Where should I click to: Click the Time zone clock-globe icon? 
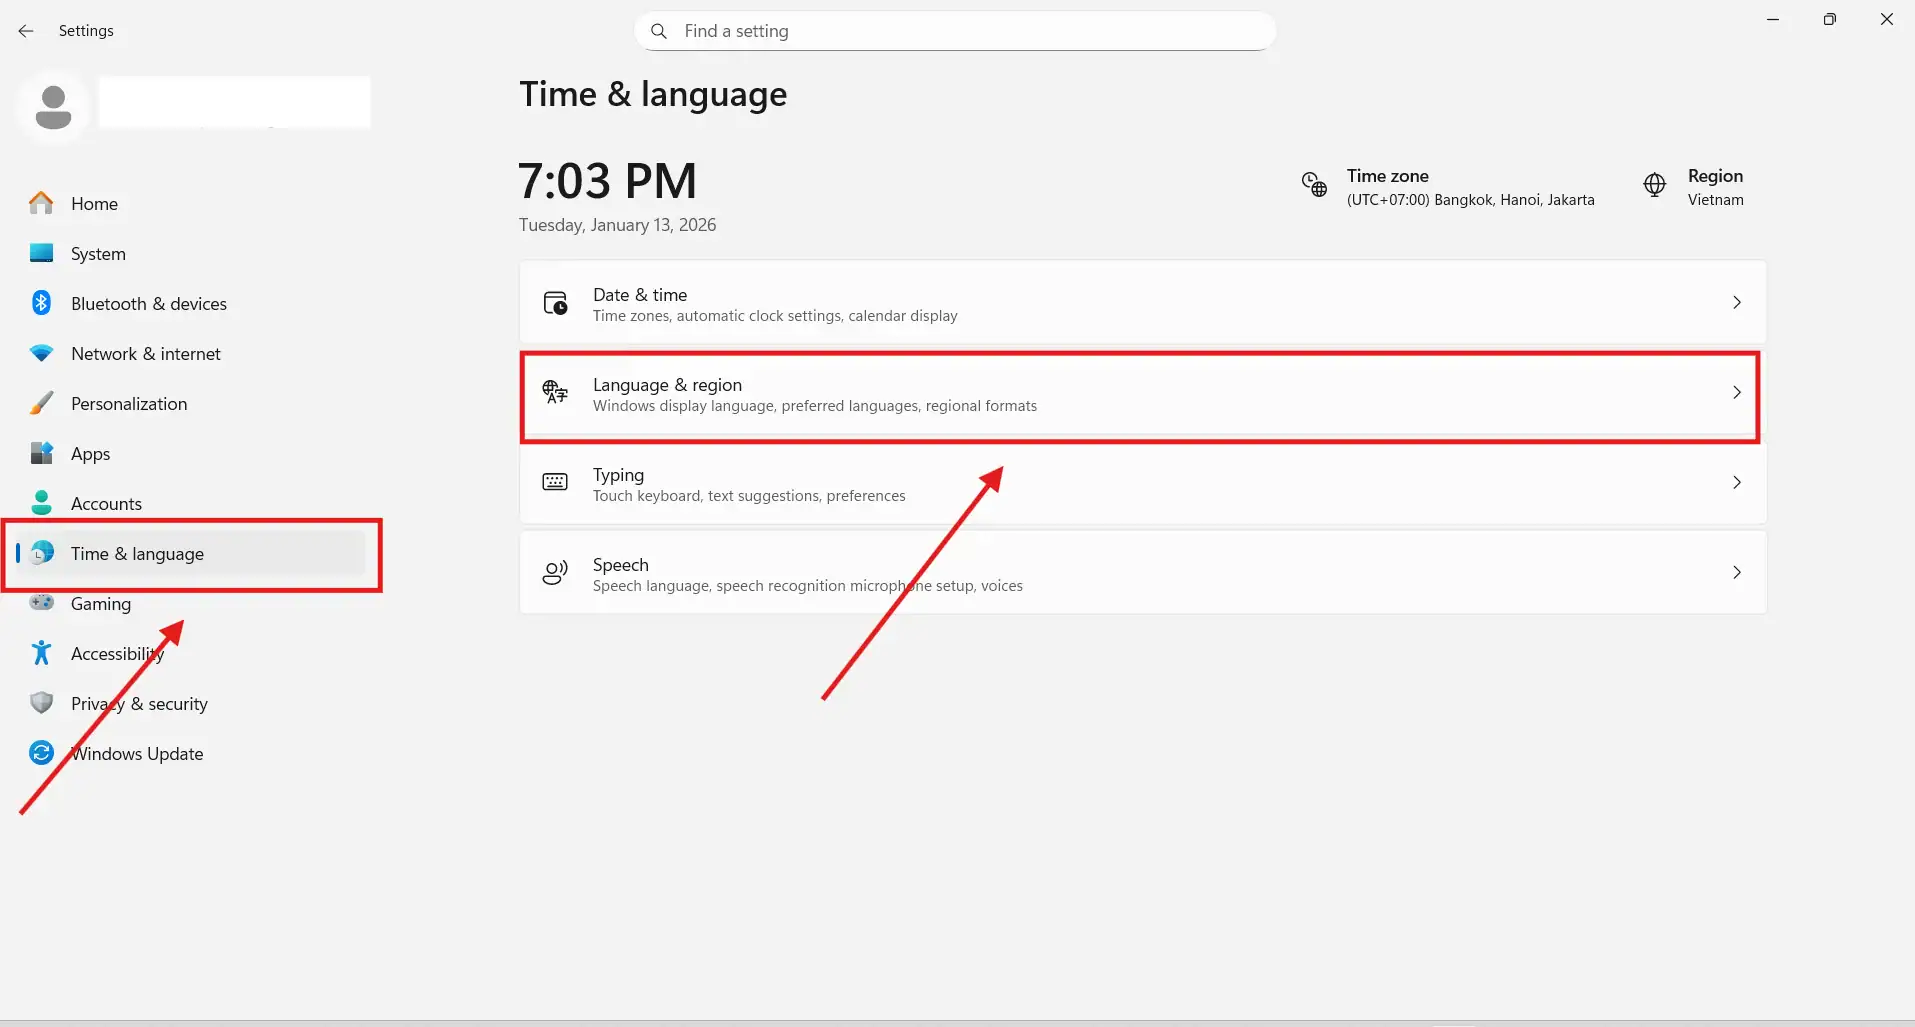coord(1314,184)
